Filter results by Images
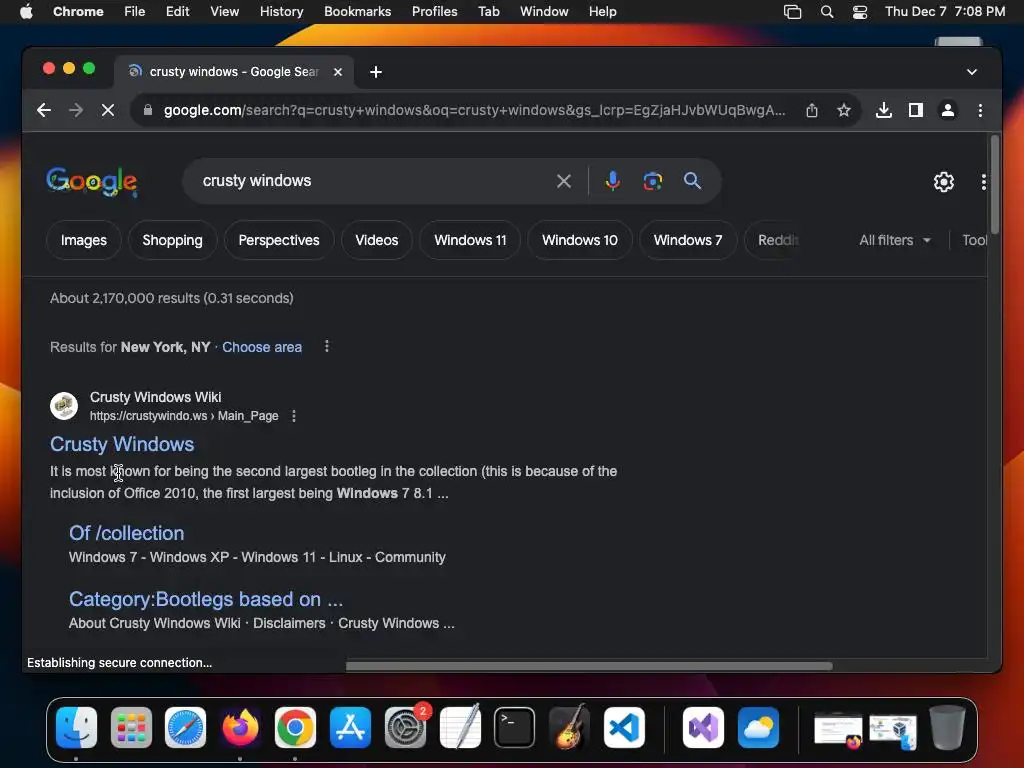Image resolution: width=1024 pixels, height=768 pixels. 84,240
